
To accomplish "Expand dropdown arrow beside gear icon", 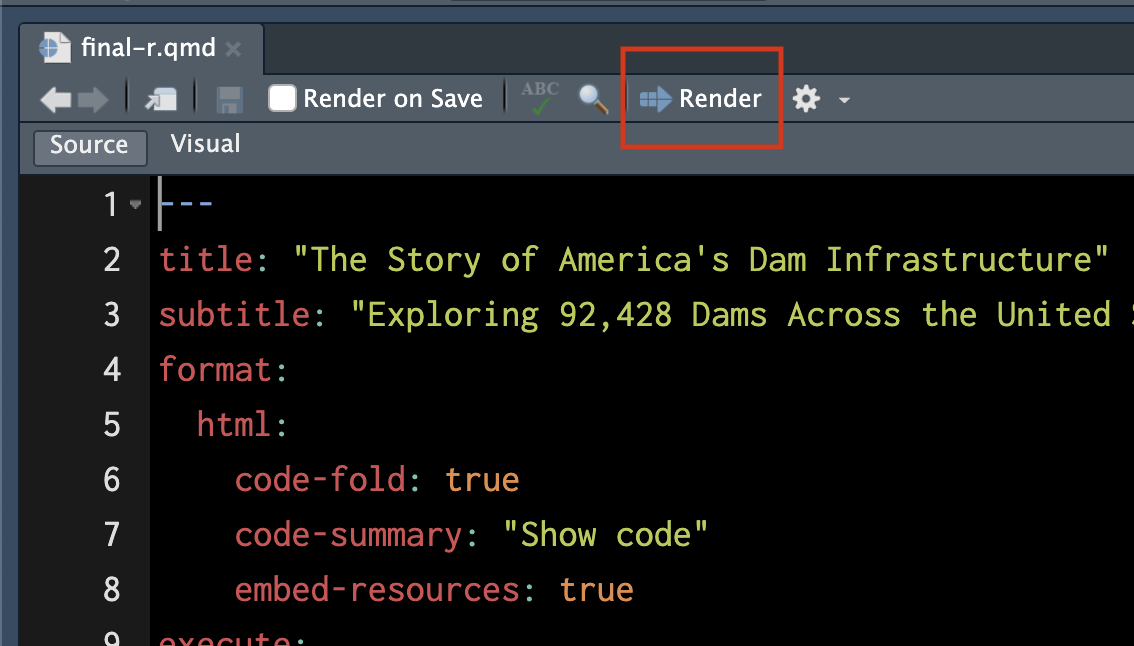I will [x=844, y=100].
